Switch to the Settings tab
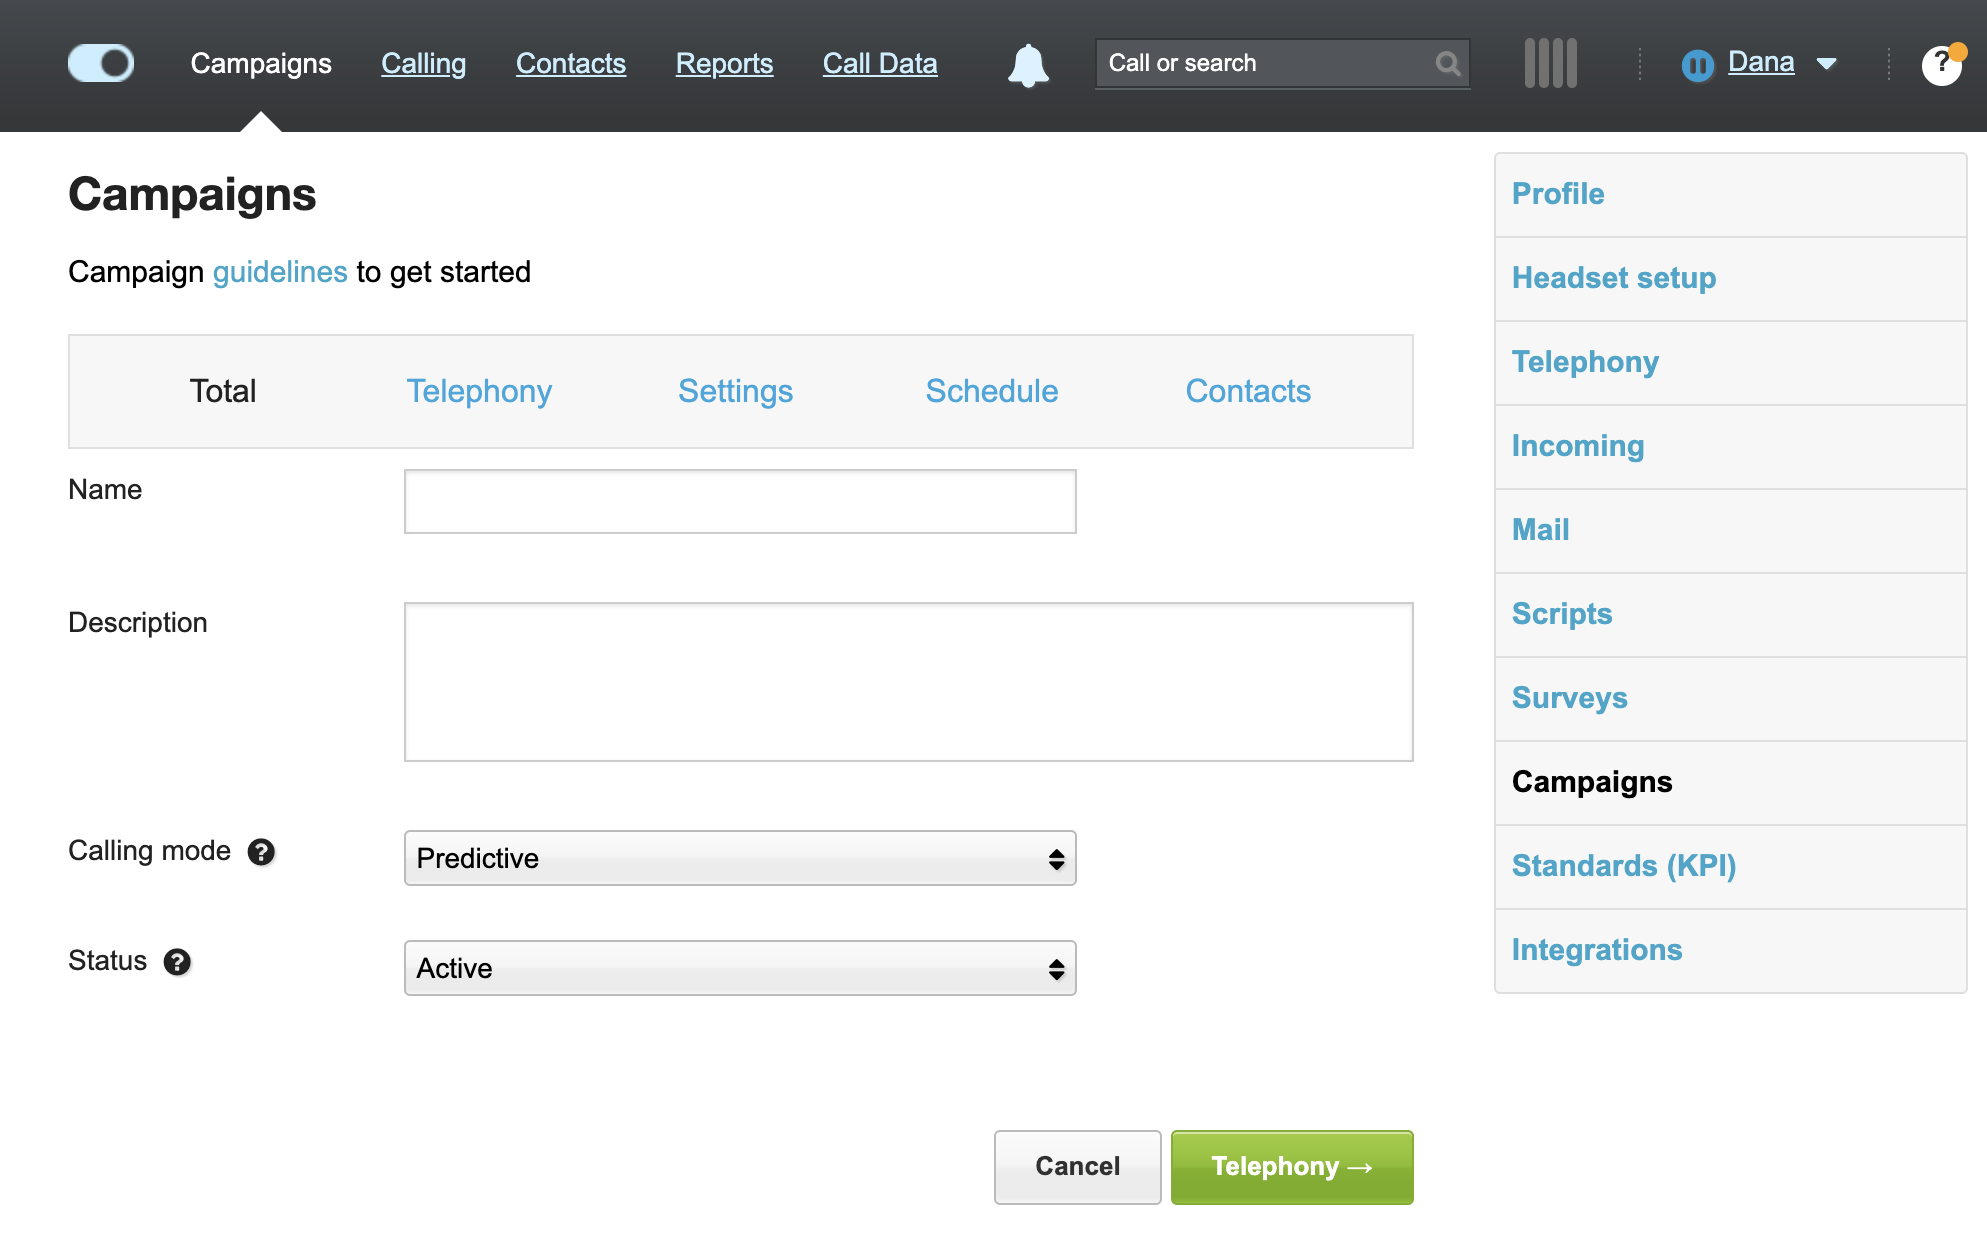1987x1236 pixels. (735, 391)
